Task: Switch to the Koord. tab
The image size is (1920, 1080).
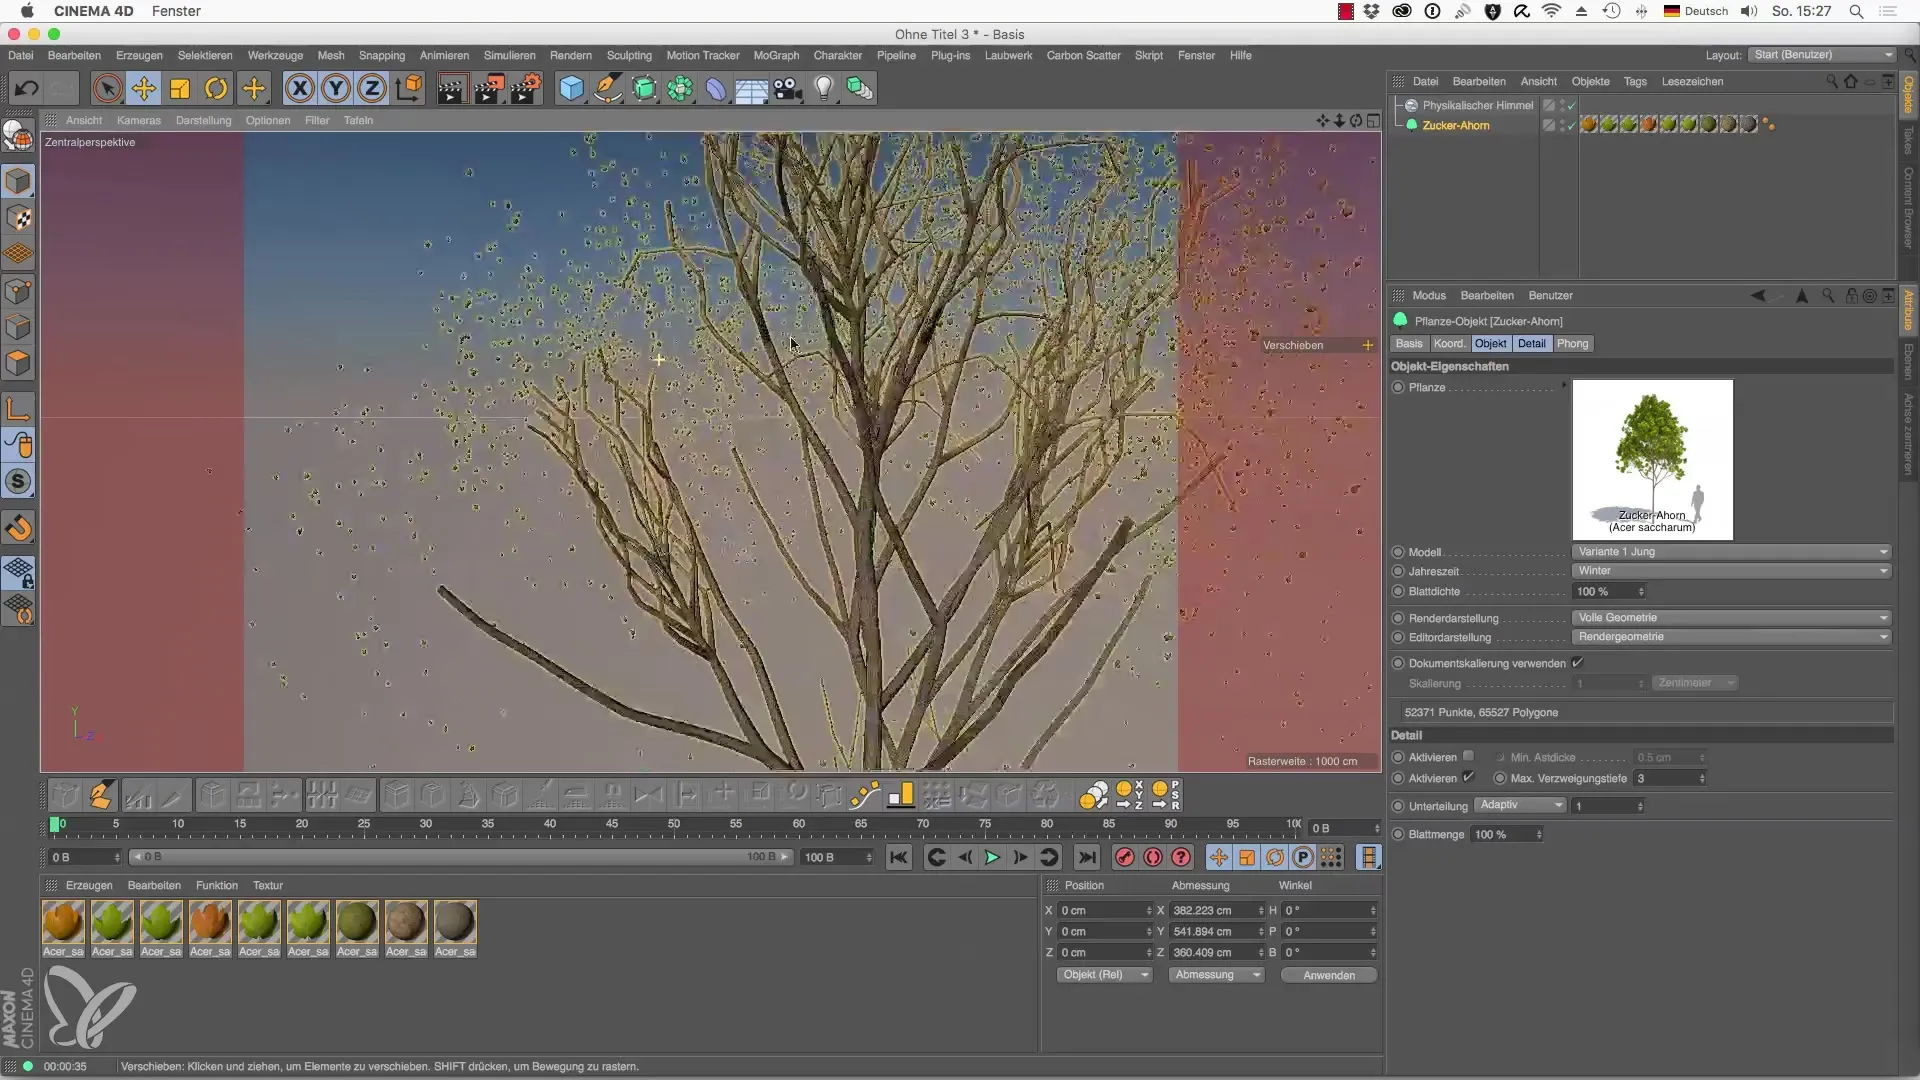Action: coord(1449,343)
